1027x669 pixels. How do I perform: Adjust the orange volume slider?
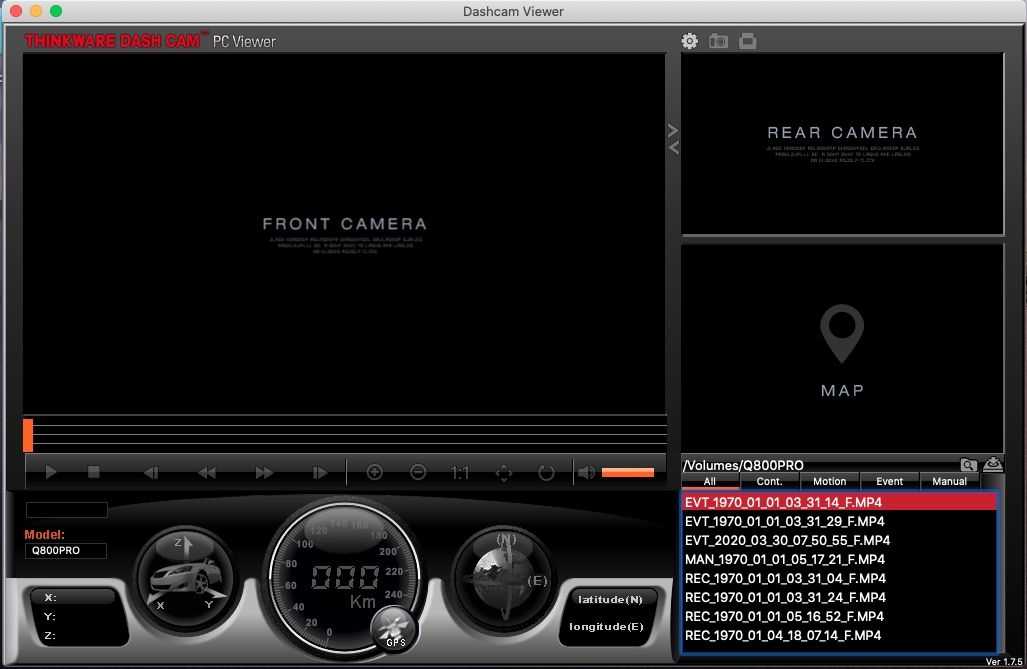[x=627, y=472]
